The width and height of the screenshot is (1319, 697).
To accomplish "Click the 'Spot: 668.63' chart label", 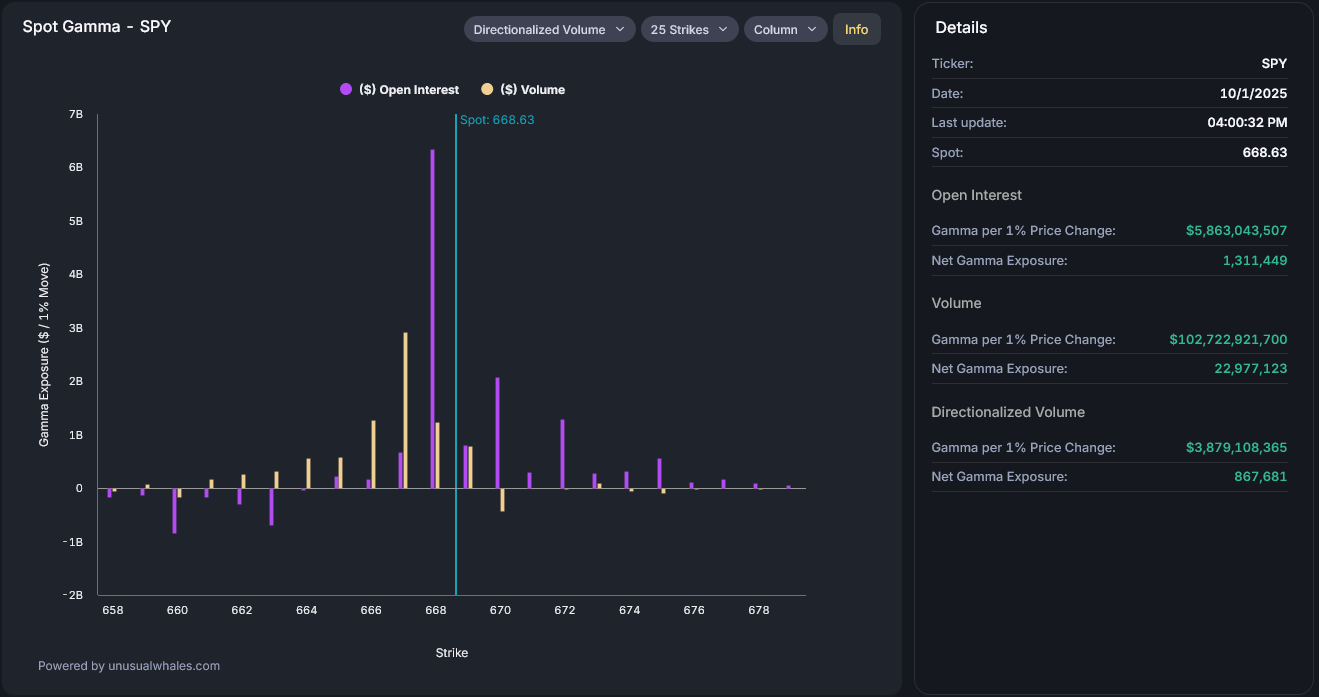I will pyautogui.click(x=497, y=120).
